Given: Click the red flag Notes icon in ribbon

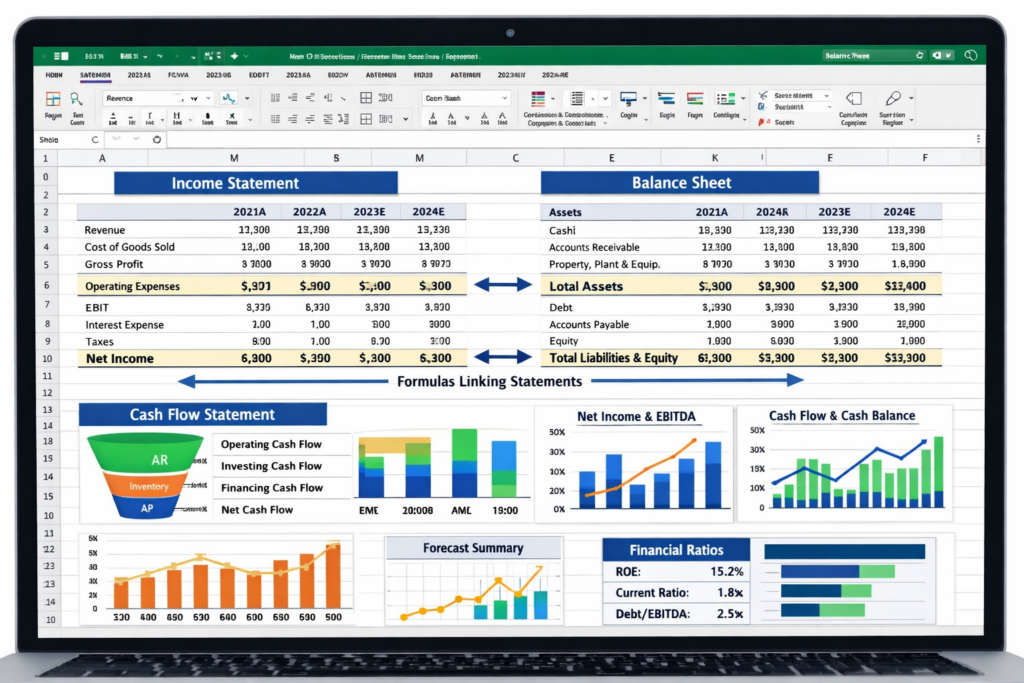Looking at the screenshot, I should point(762,122).
